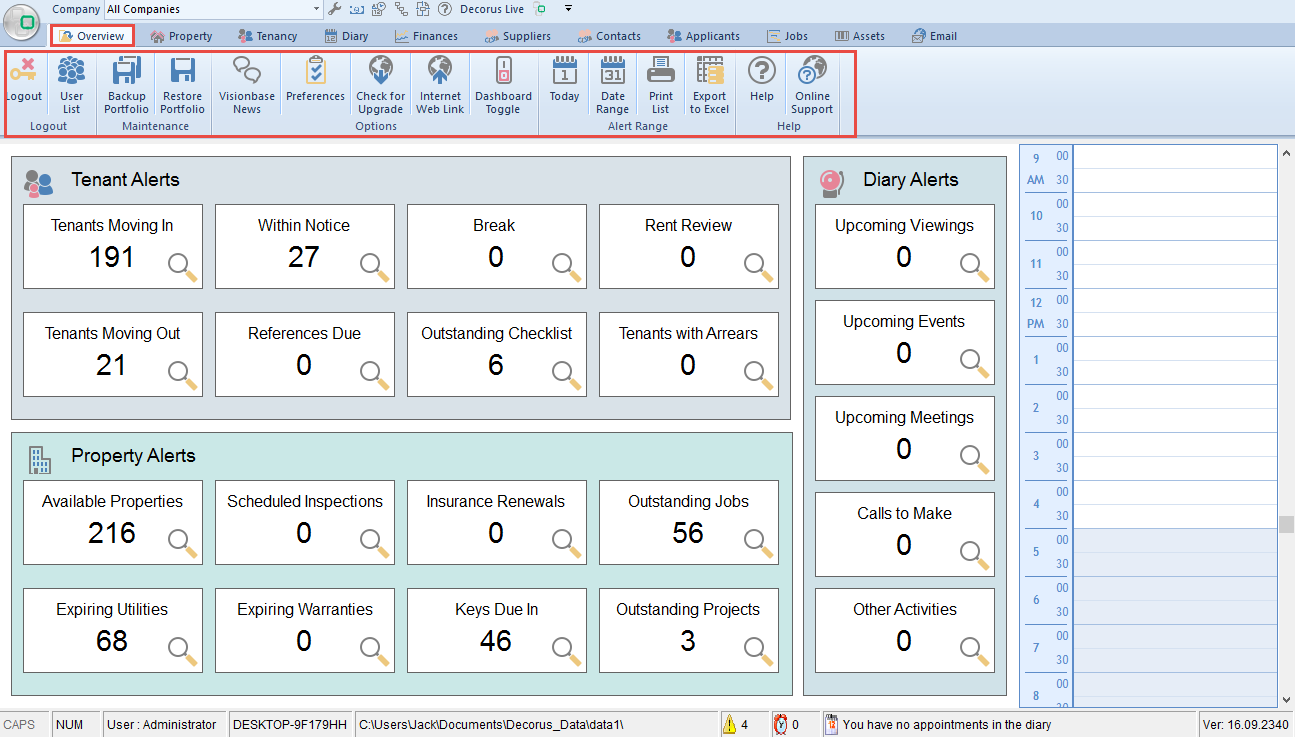Open the Outstanding Jobs alert tile
1295x737 pixels.
coord(688,522)
